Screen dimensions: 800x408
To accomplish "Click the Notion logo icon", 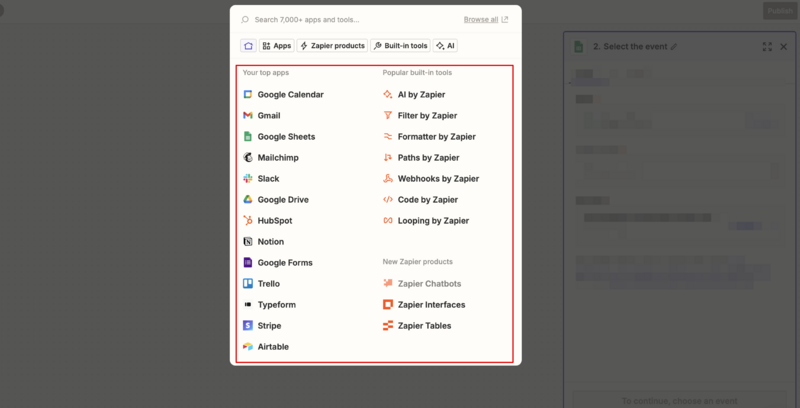I will (248, 241).
